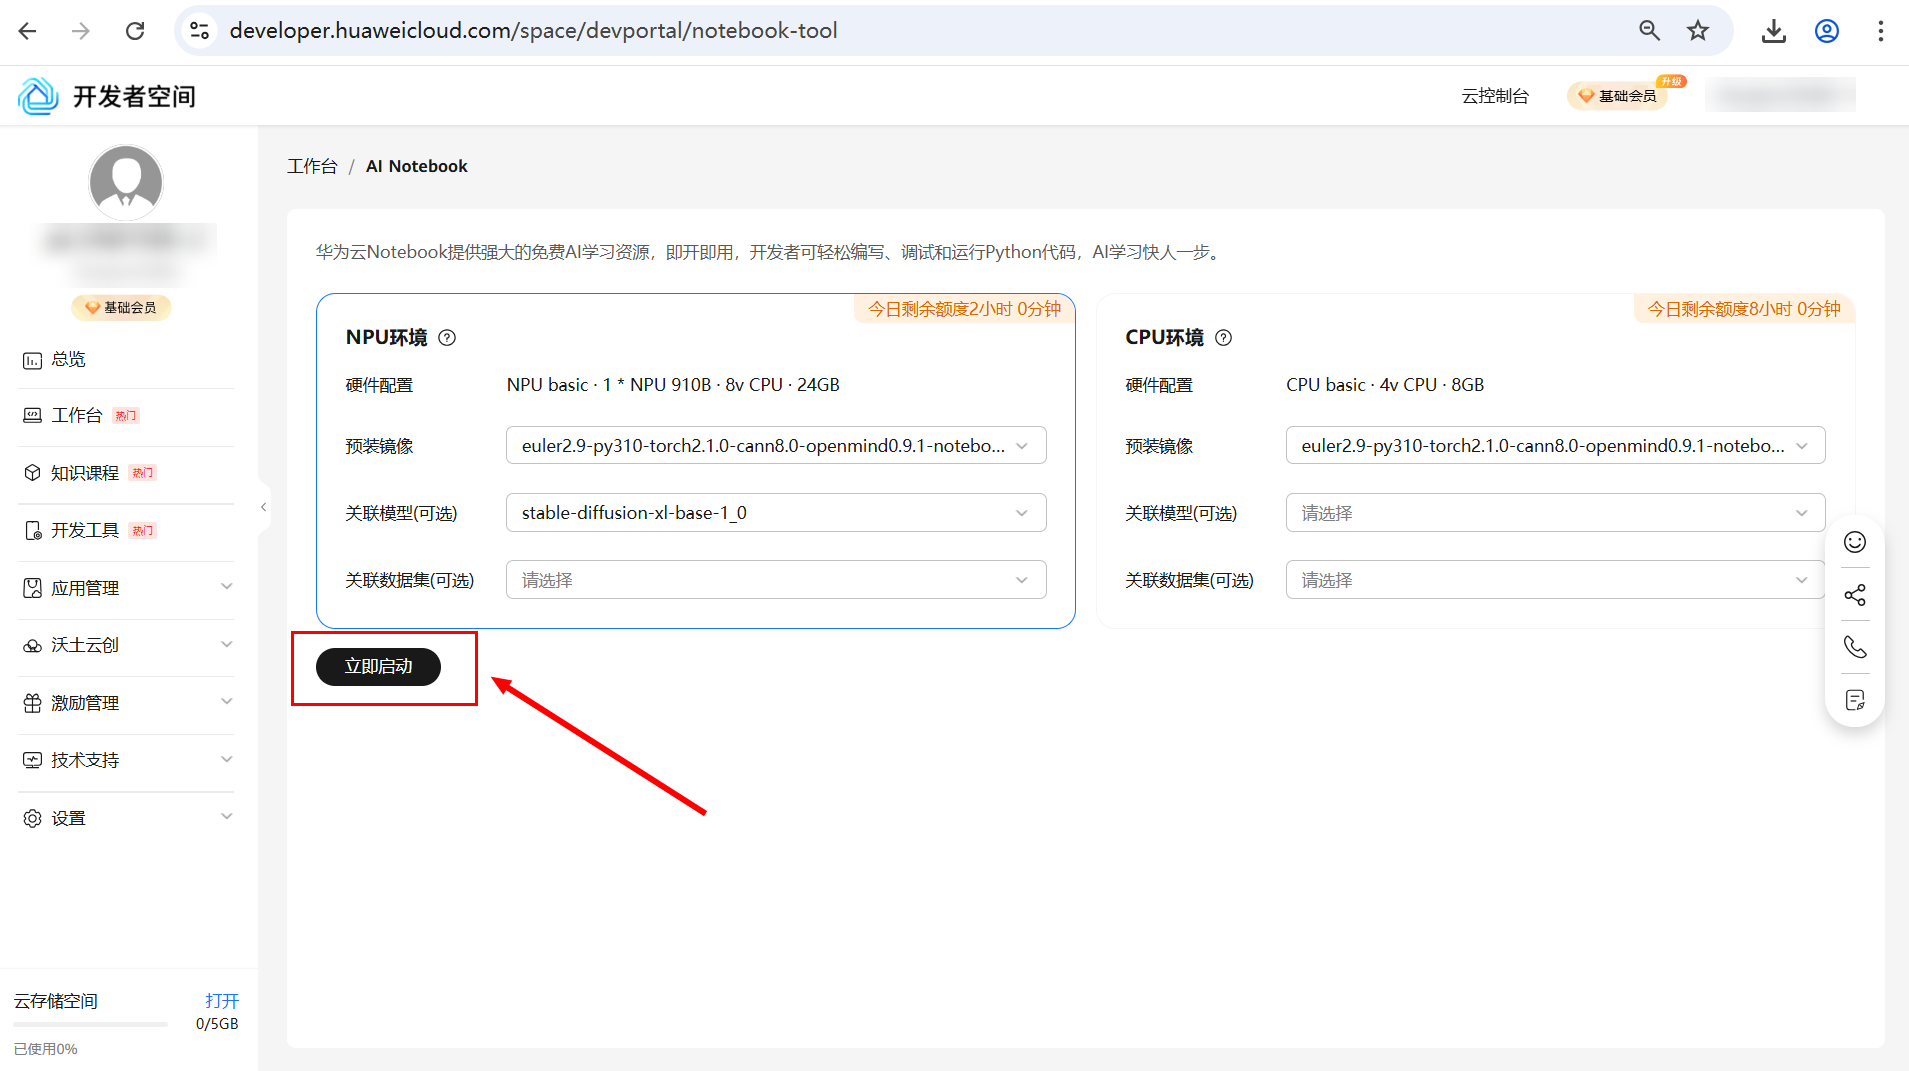Click the 工作台 sidebar icon
The image size is (1909, 1071).
pyautogui.click(x=33, y=415)
